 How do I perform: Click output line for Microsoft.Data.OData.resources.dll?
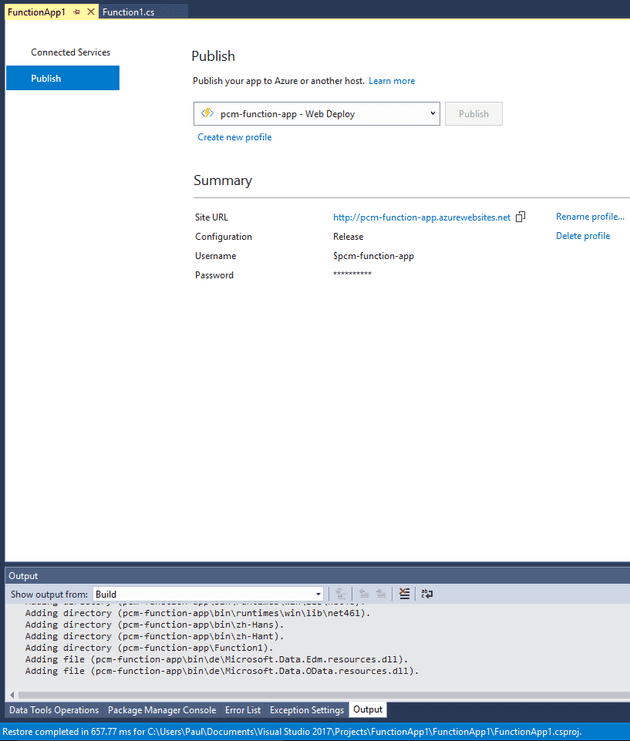pos(222,671)
